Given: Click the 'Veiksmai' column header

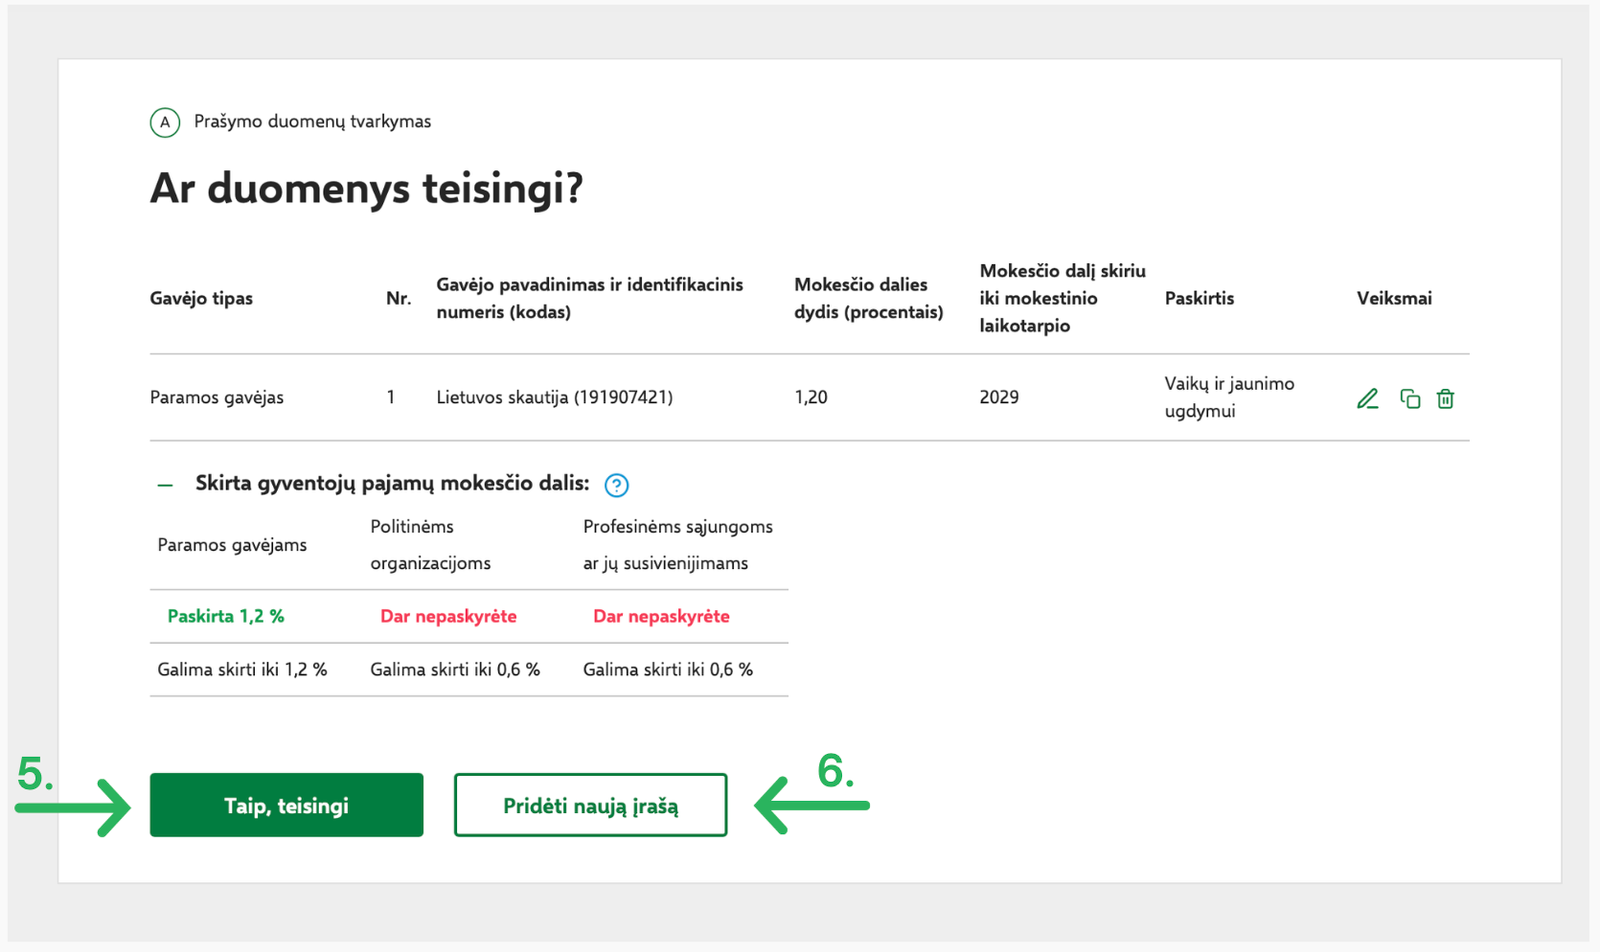Looking at the screenshot, I should coord(1394,298).
